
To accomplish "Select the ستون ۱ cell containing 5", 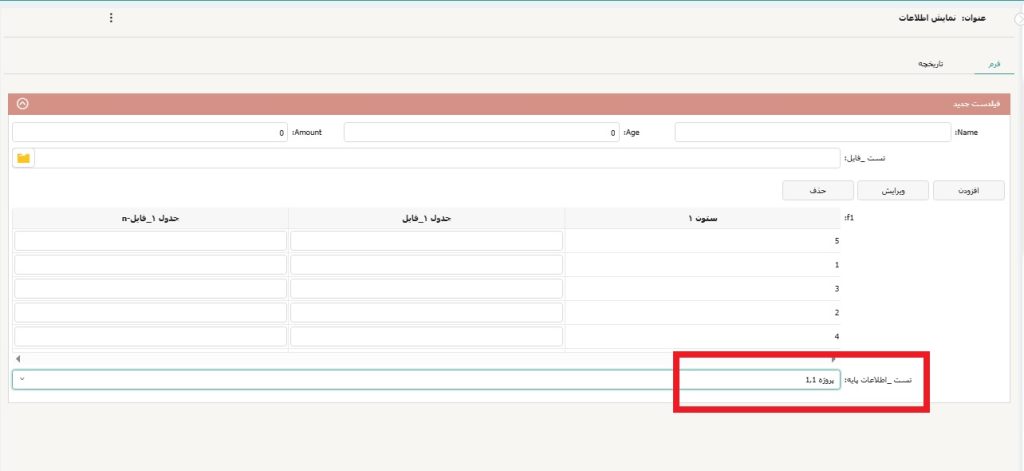I will coord(702,241).
